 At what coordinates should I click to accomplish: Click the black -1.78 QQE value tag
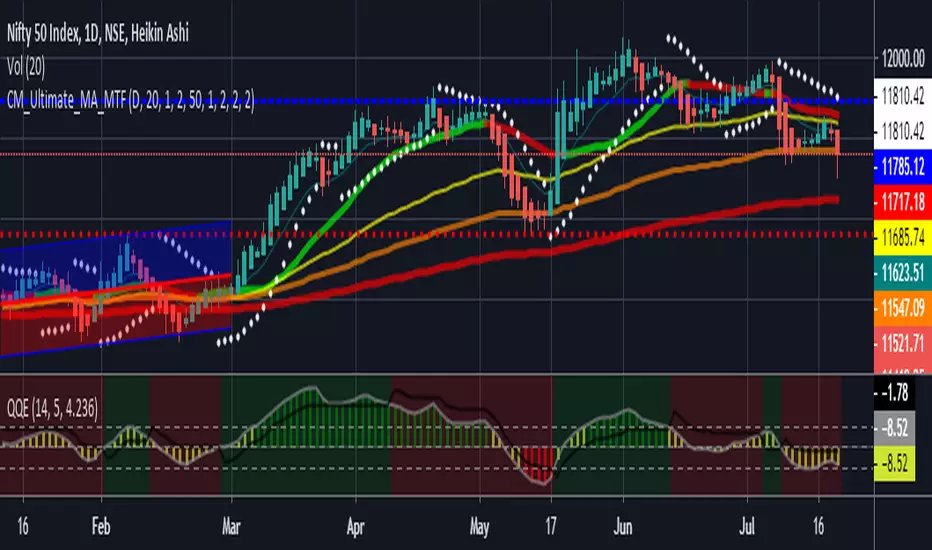895,392
